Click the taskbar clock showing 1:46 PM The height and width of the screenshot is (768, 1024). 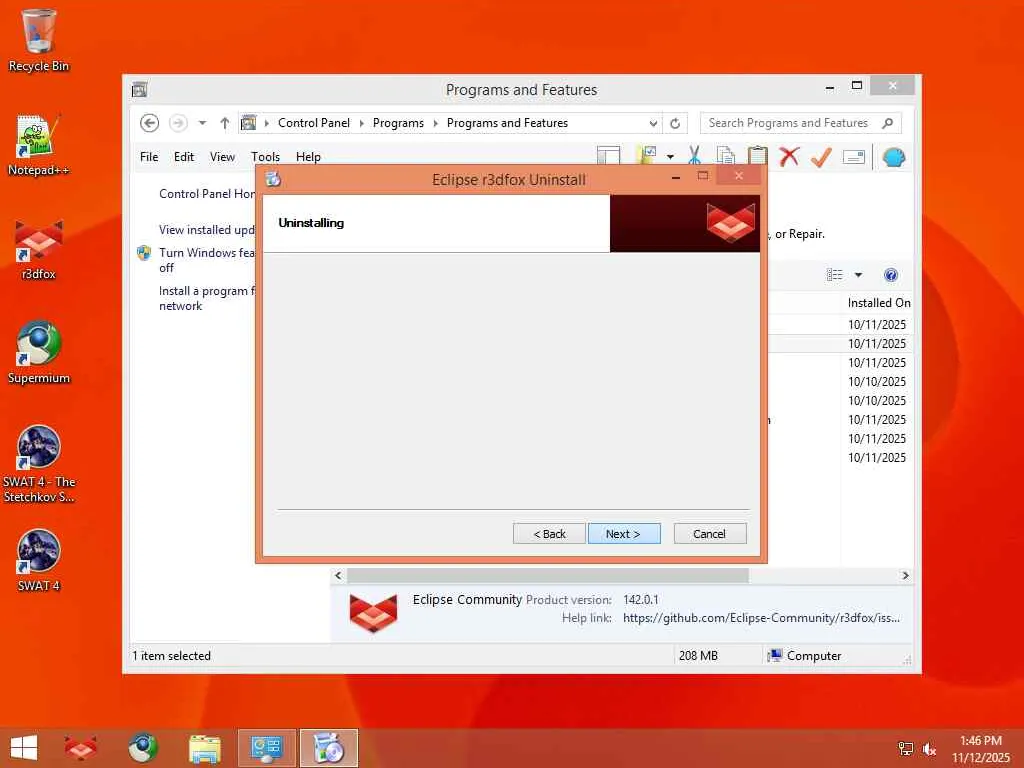[x=980, y=749]
